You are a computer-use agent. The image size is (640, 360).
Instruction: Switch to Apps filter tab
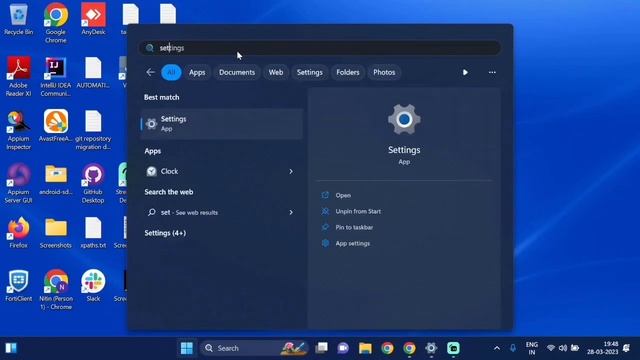(197, 72)
